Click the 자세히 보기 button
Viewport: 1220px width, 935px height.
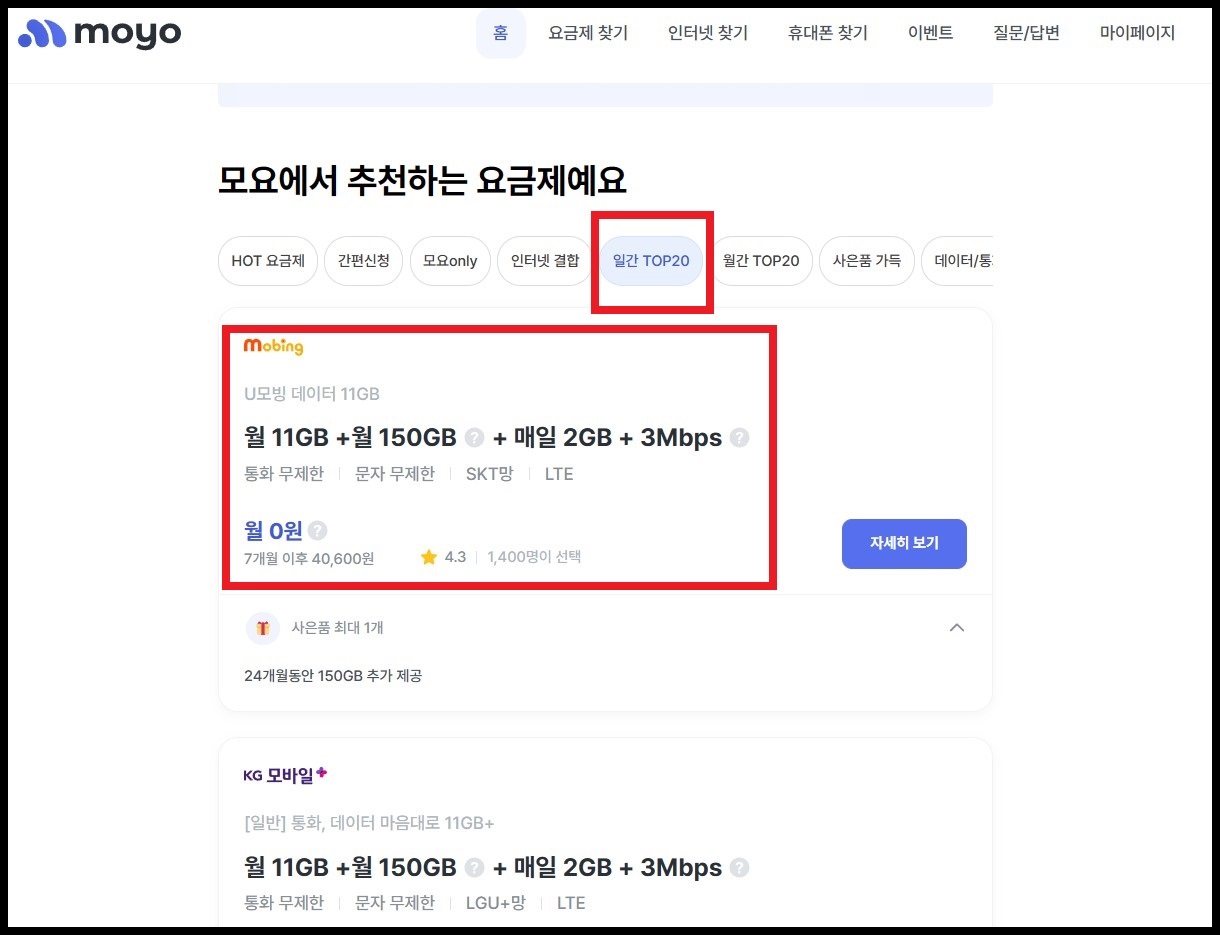[904, 544]
